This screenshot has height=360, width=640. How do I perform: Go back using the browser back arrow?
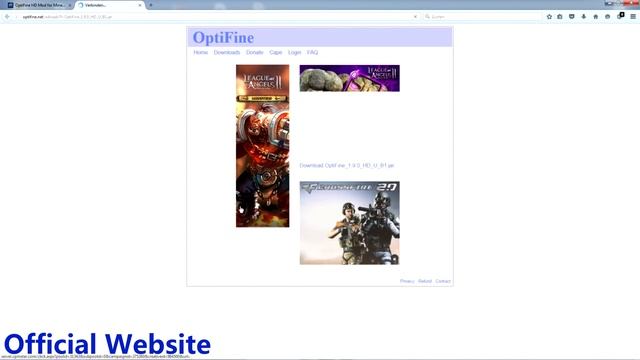7,17
